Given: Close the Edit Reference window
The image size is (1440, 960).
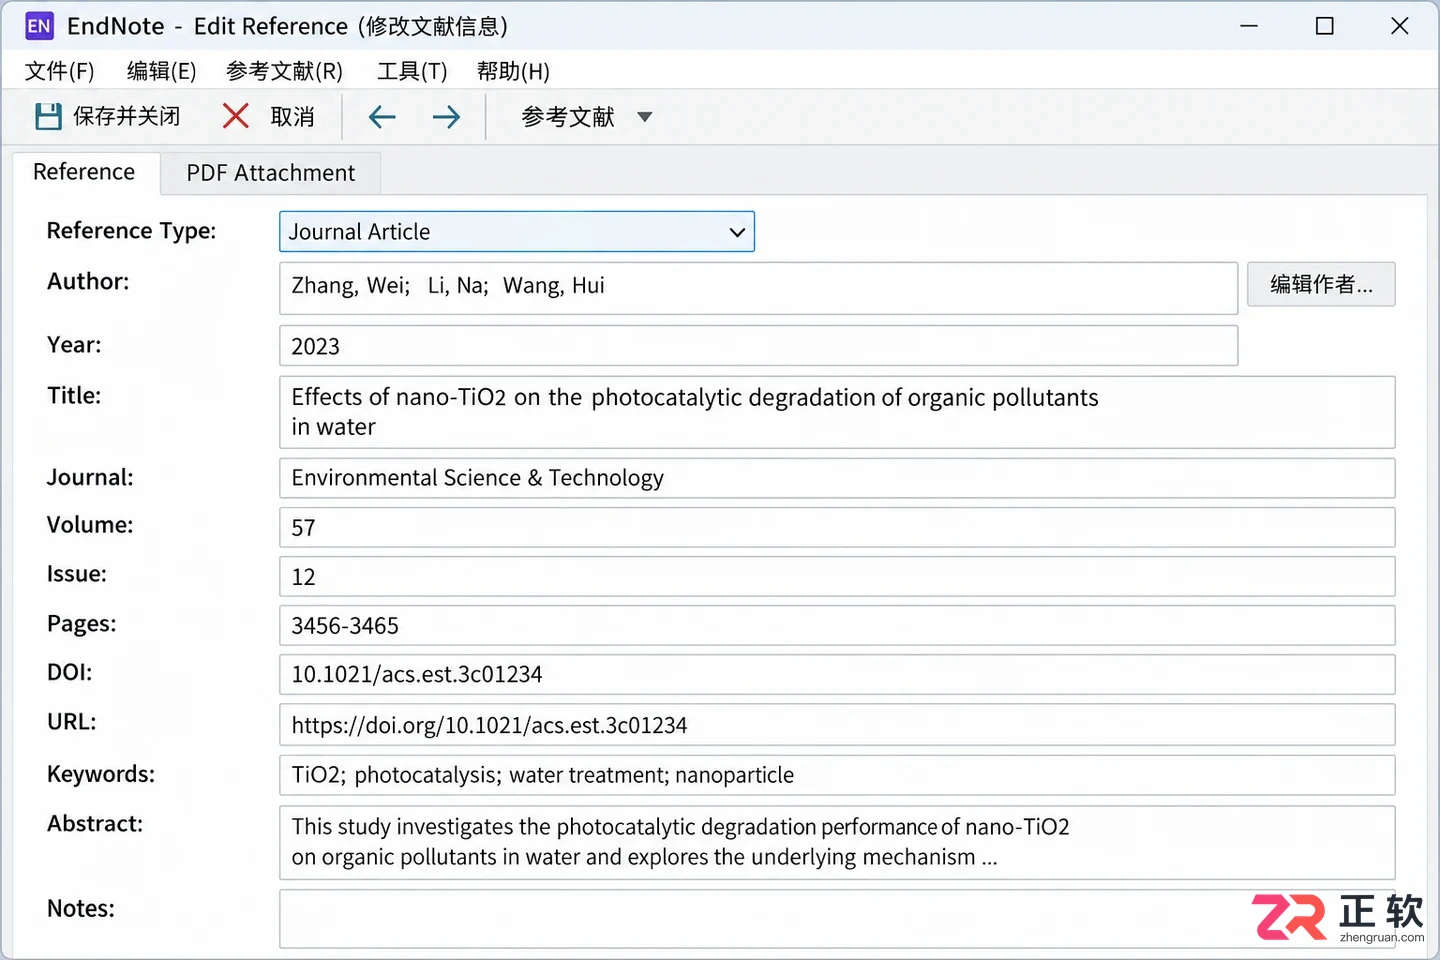Looking at the screenshot, I should click(x=1400, y=26).
